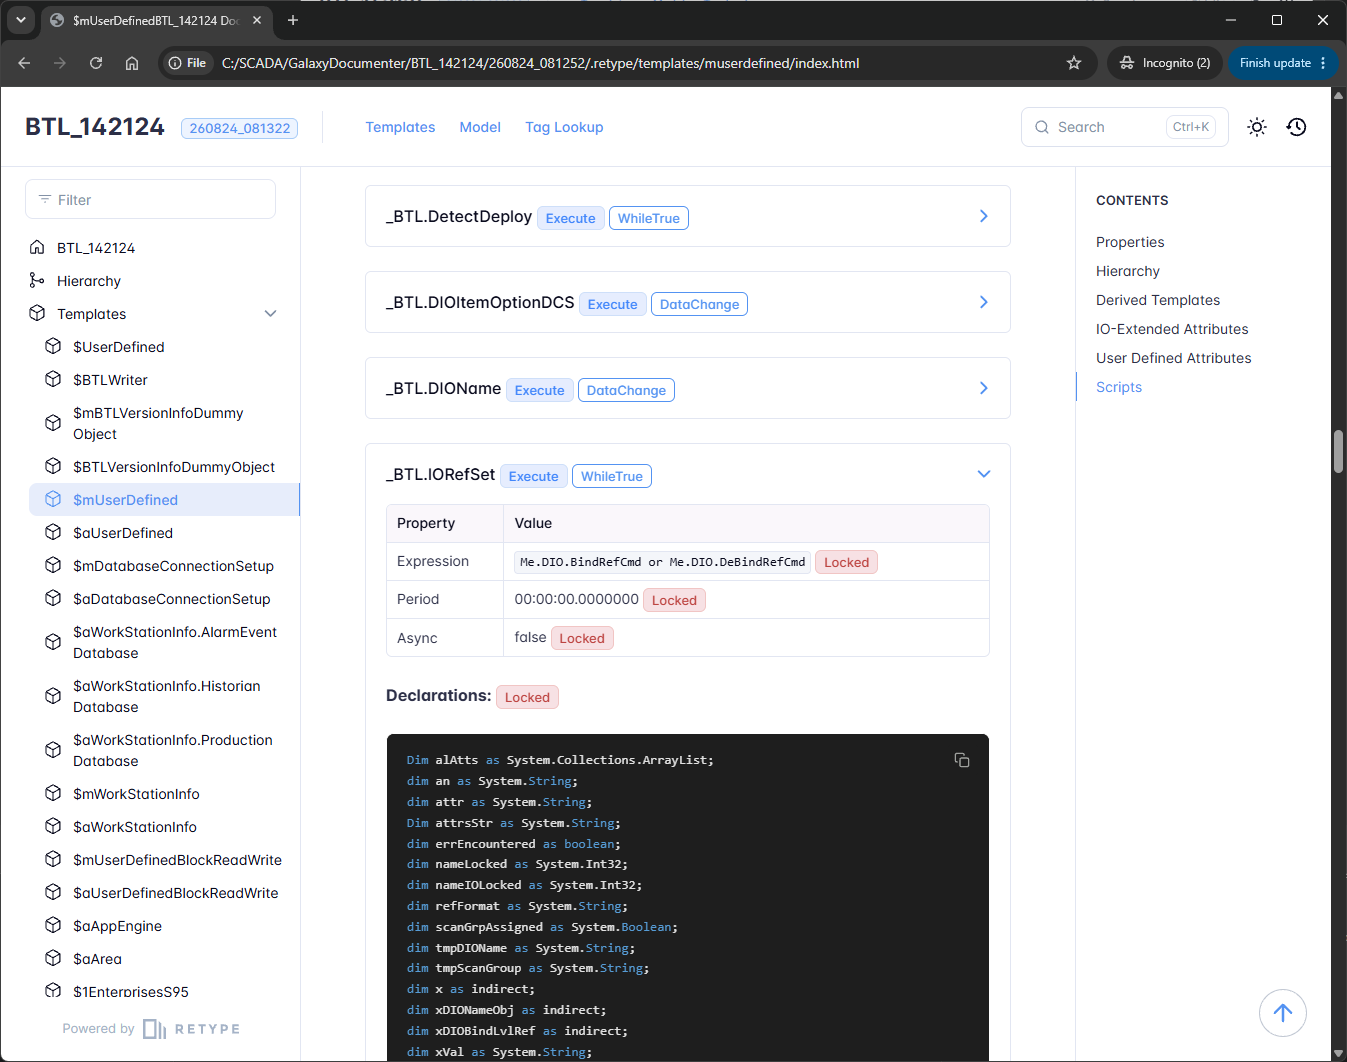Open $mBTLVersionInfoDummyObject in sidebar

(158, 423)
